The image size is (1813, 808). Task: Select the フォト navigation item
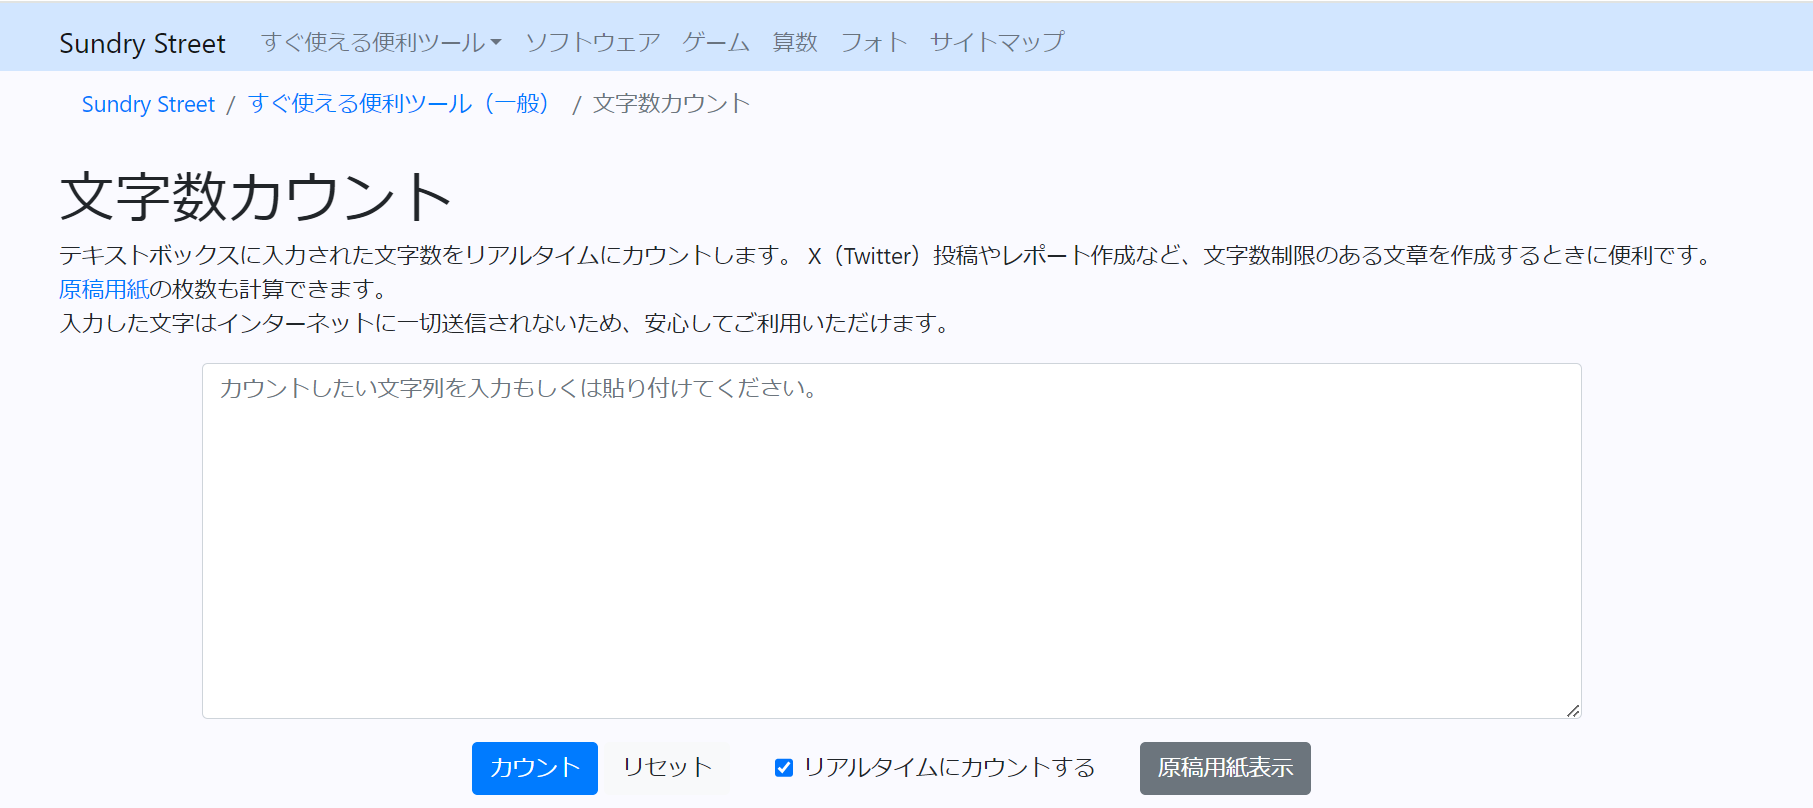[x=873, y=42]
